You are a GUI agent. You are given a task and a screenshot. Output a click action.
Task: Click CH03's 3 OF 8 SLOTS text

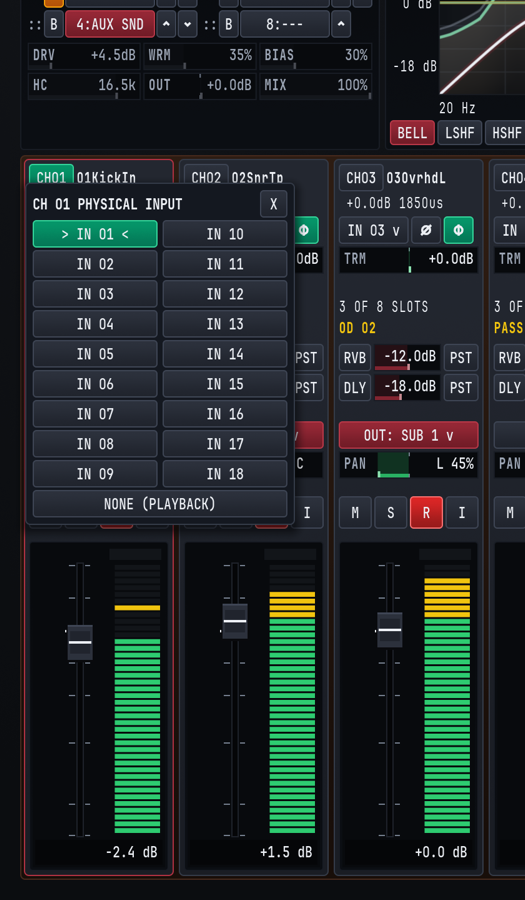[x=384, y=307]
